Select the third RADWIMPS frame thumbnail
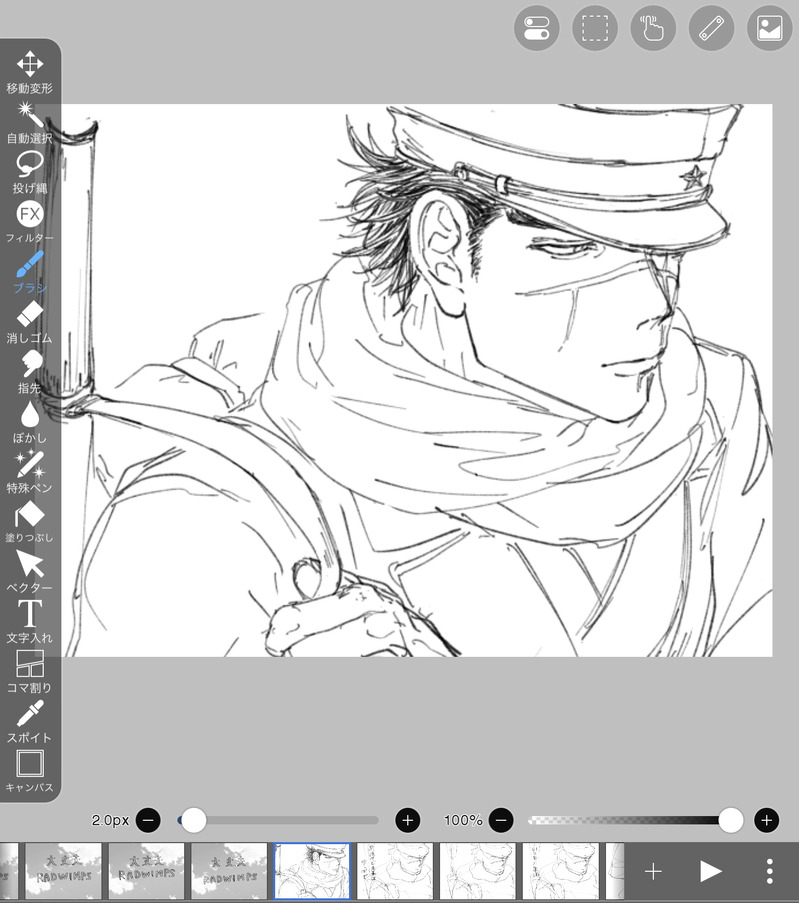This screenshot has height=903, width=799. 229,871
